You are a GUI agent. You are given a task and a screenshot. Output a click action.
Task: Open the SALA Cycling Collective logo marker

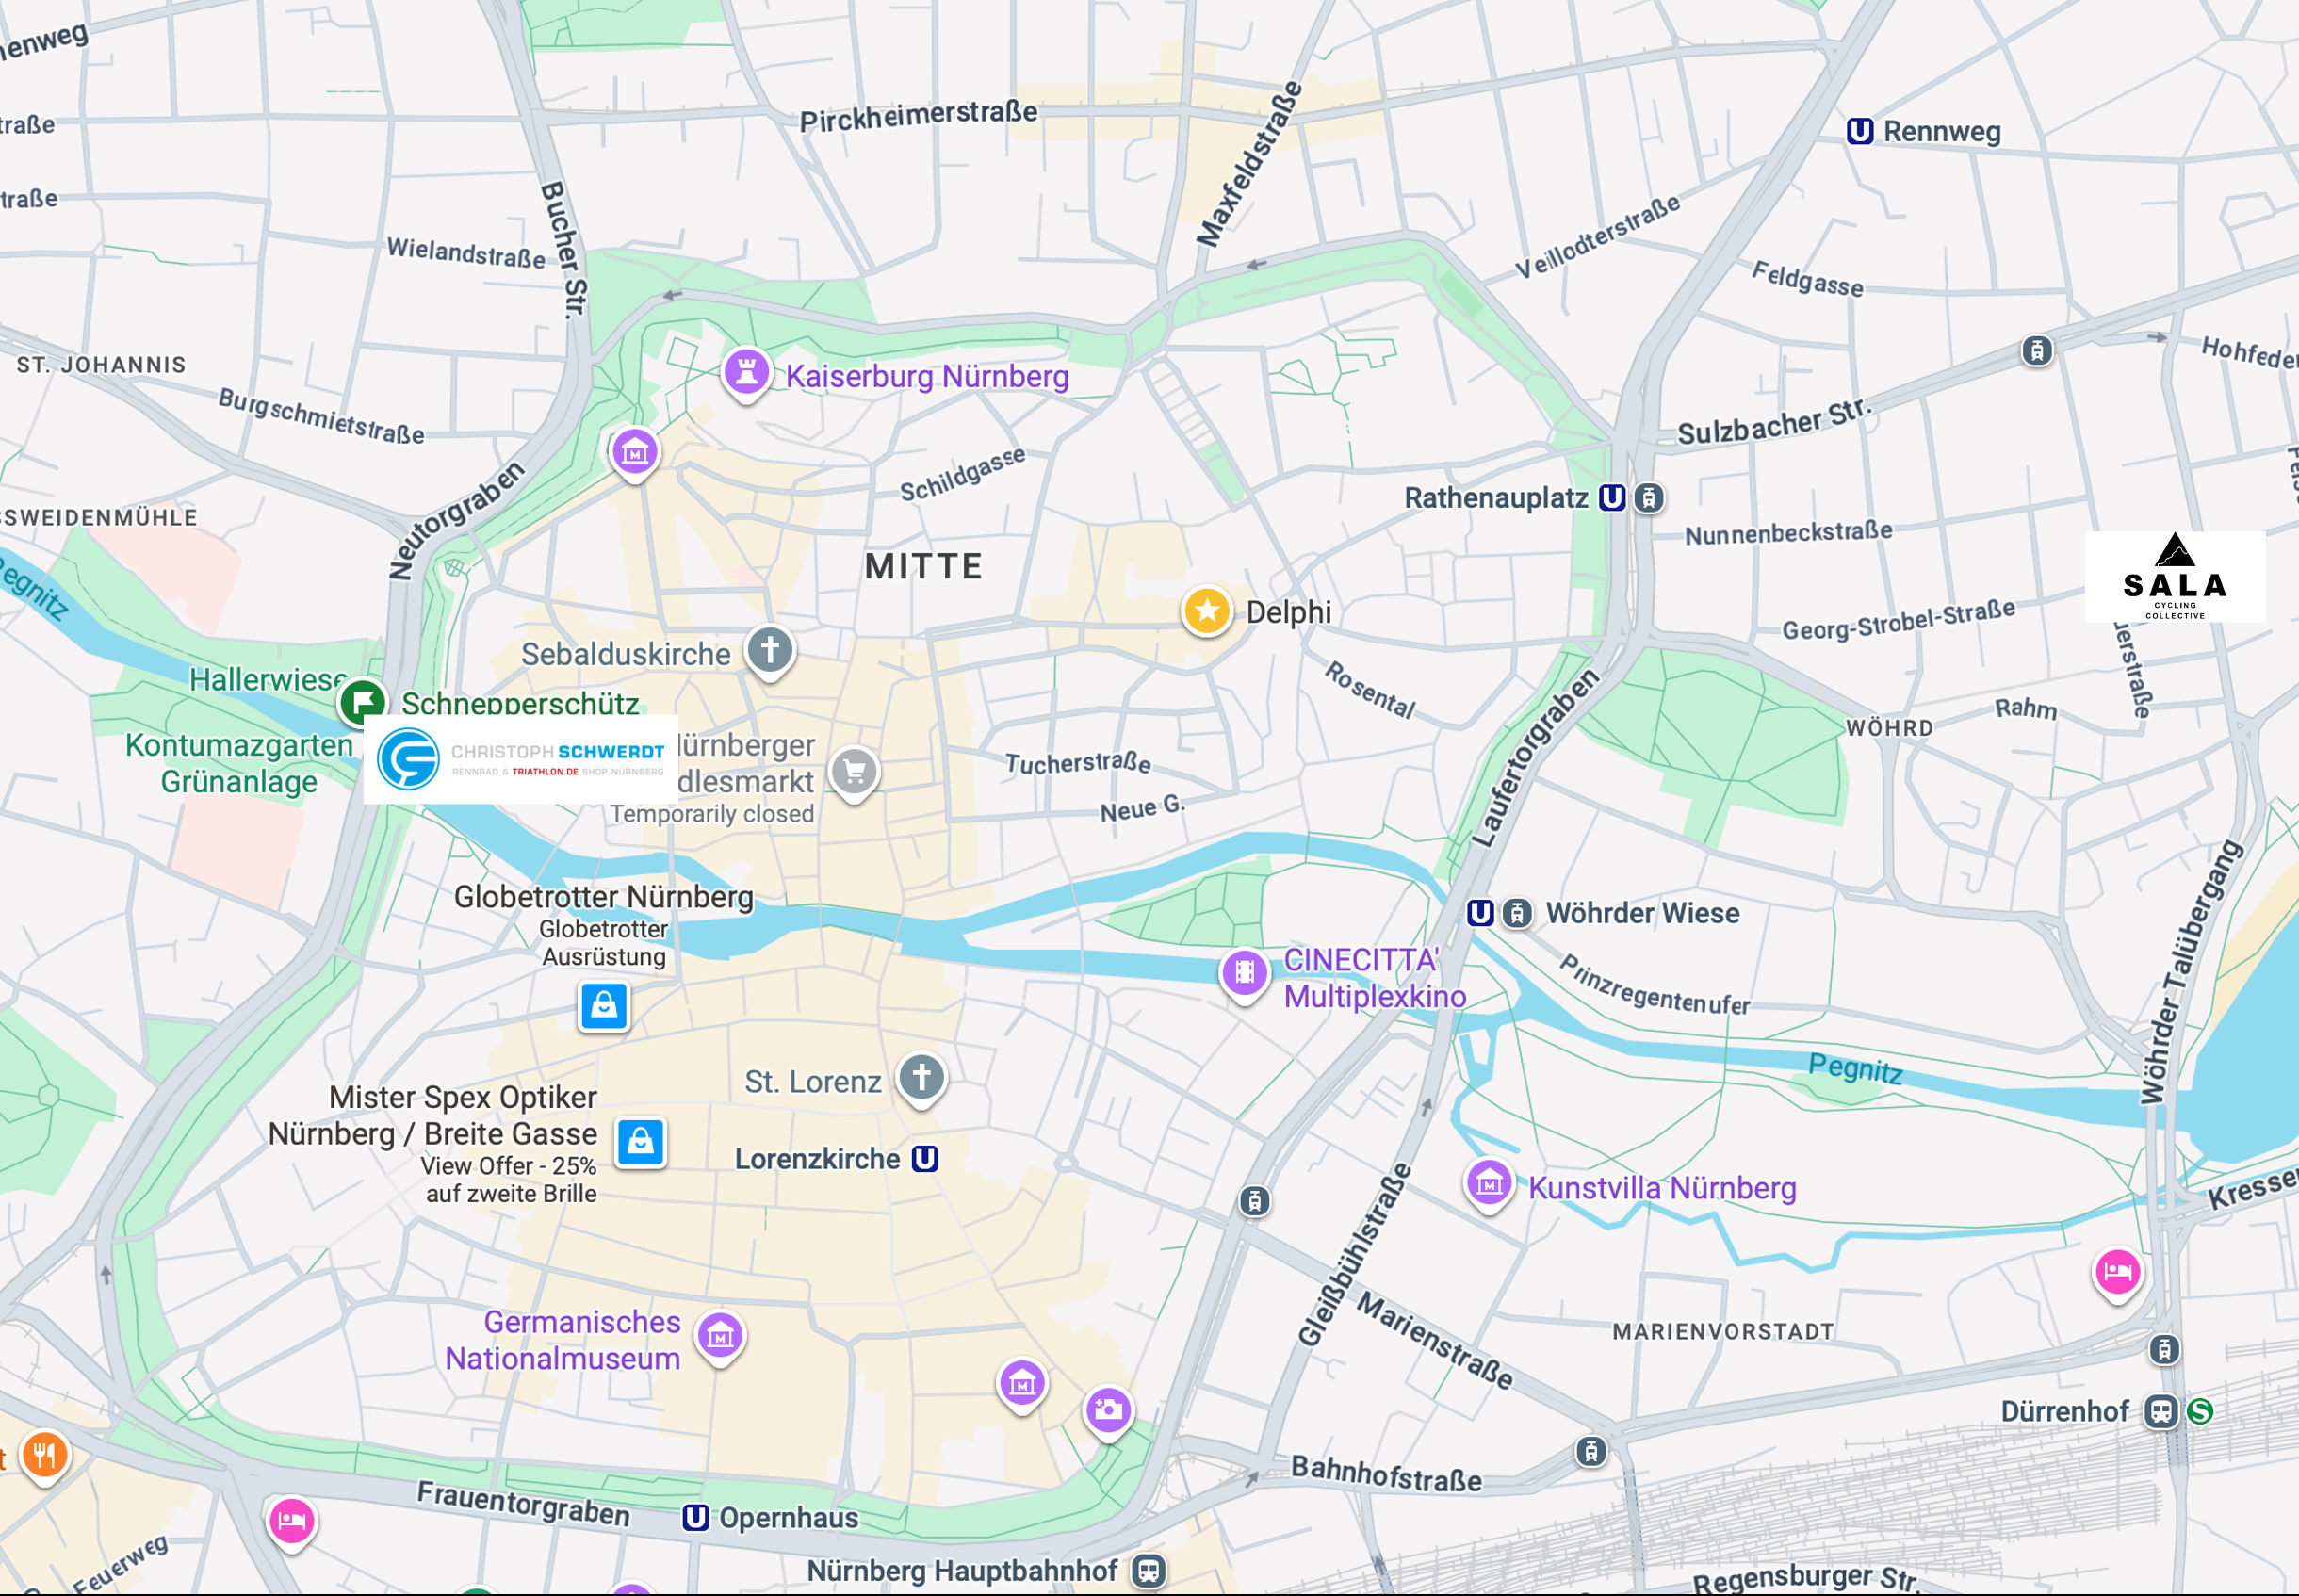coord(2175,577)
